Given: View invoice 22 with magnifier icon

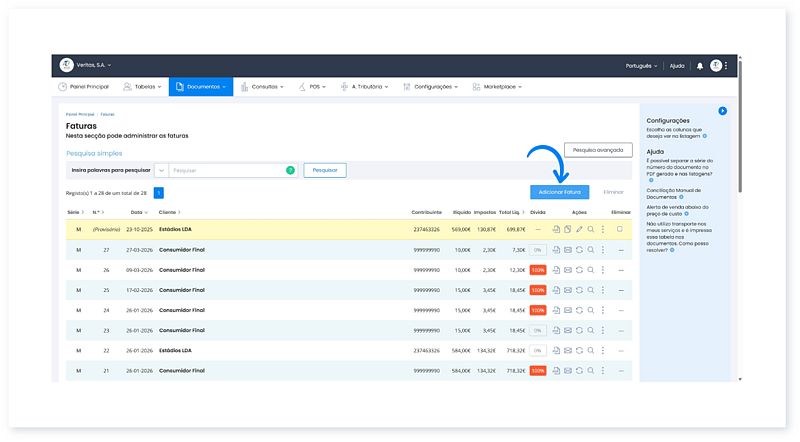Looking at the screenshot, I should coord(591,351).
